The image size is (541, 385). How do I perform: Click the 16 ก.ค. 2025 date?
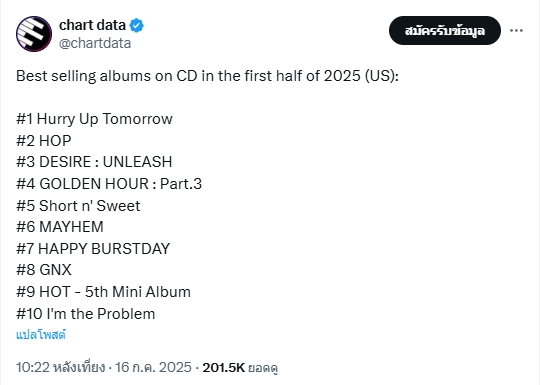click(x=153, y=367)
